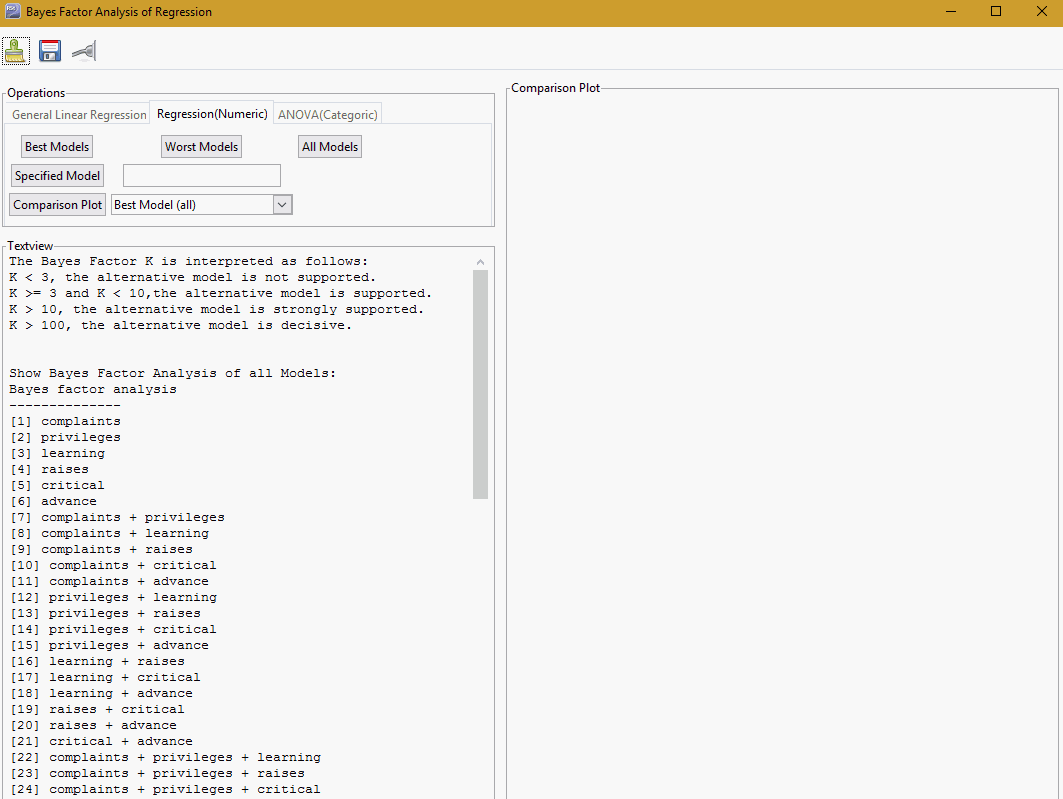Click the Textview scroll-up arrow
1063x799 pixels.
pyautogui.click(x=481, y=262)
